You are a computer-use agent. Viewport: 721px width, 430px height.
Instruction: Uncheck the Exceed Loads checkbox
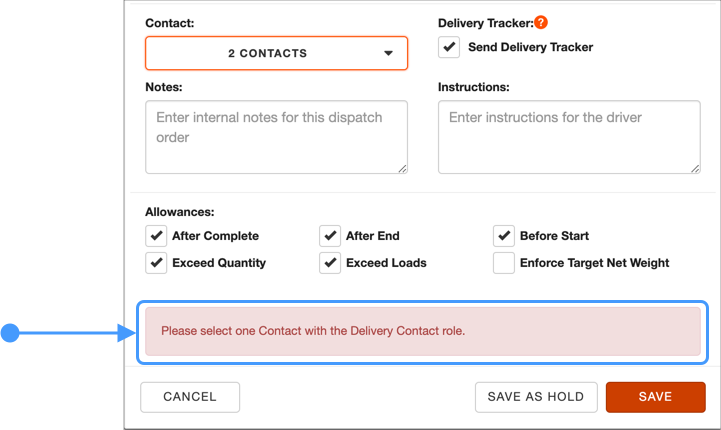point(330,263)
